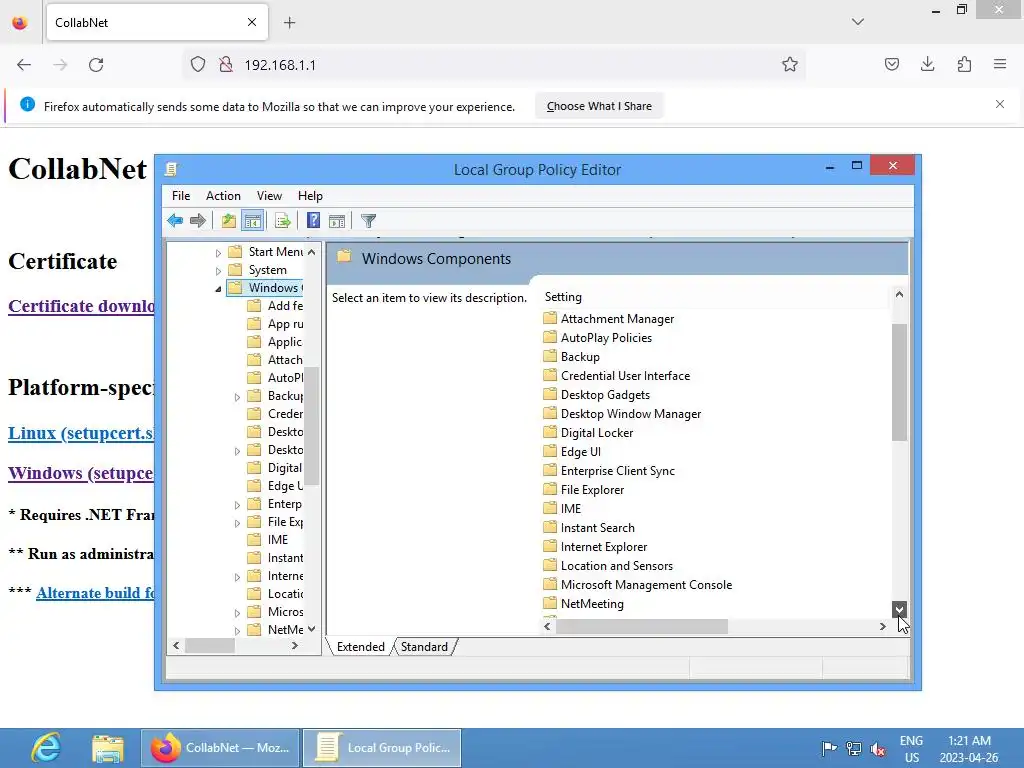Click Choose What I Share button
The height and width of the screenshot is (768, 1024).
pos(599,106)
